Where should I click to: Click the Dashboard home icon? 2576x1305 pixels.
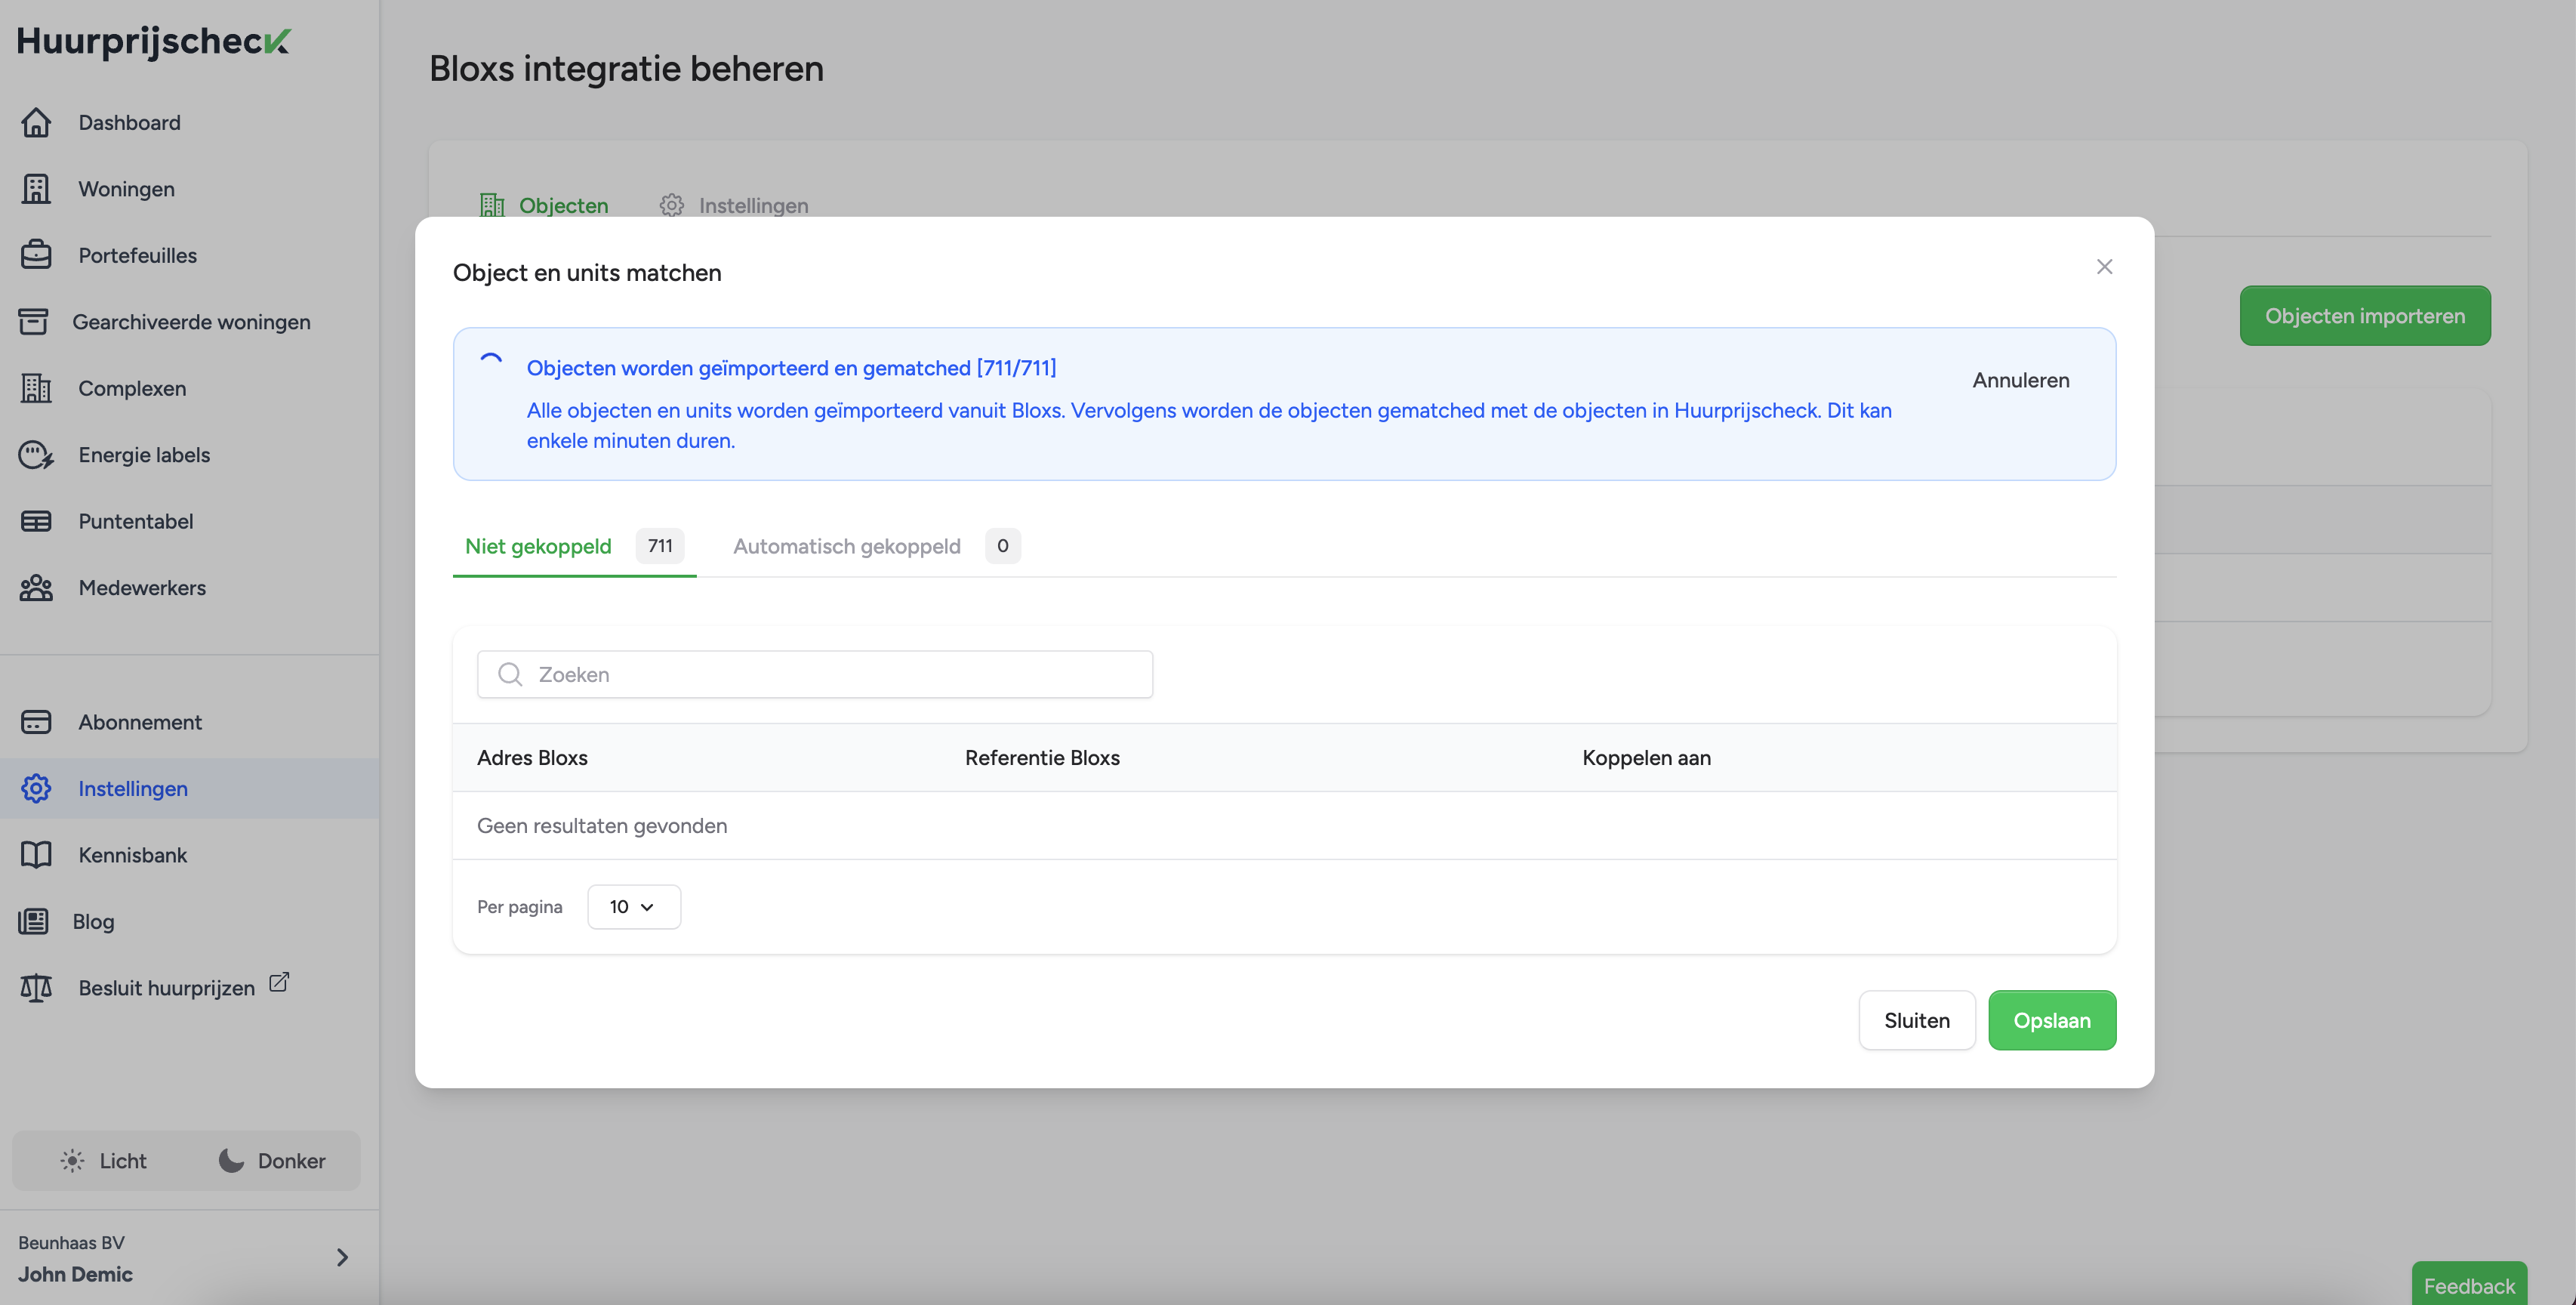click(x=36, y=122)
